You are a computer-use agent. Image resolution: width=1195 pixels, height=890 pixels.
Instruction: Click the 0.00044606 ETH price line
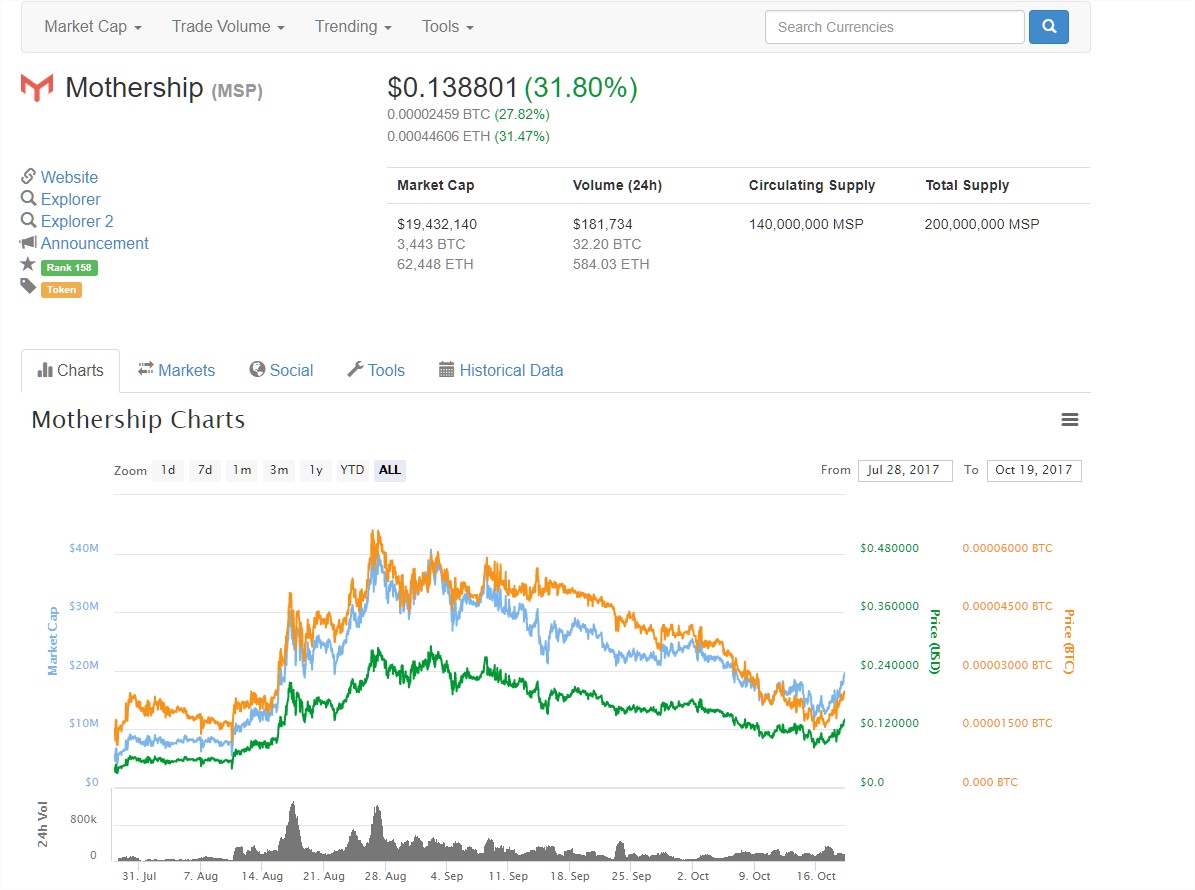coord(468,136)
